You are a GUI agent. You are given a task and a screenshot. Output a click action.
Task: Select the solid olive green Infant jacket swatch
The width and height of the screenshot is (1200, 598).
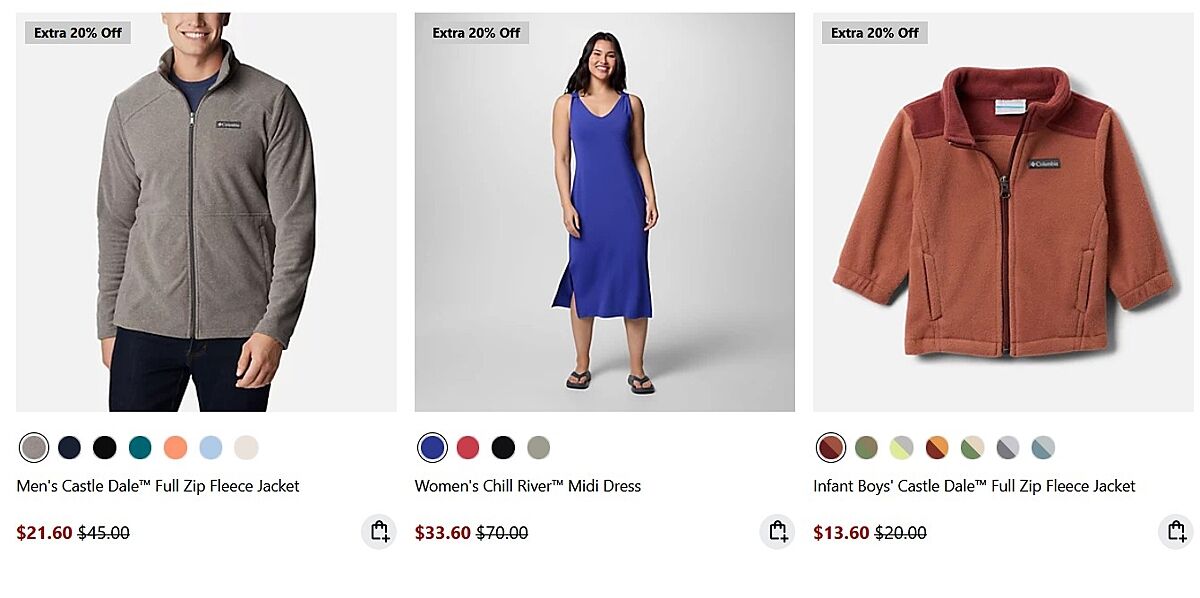866,447
